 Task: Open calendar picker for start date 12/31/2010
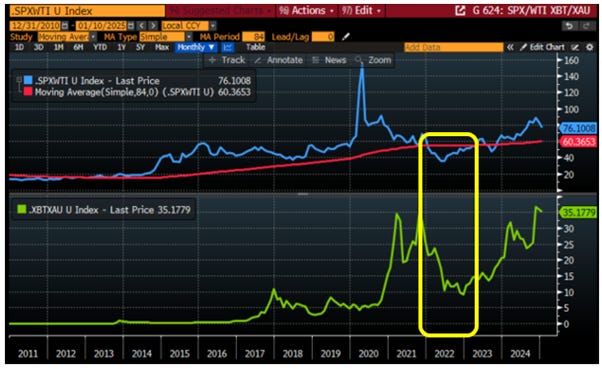(64, 26)
